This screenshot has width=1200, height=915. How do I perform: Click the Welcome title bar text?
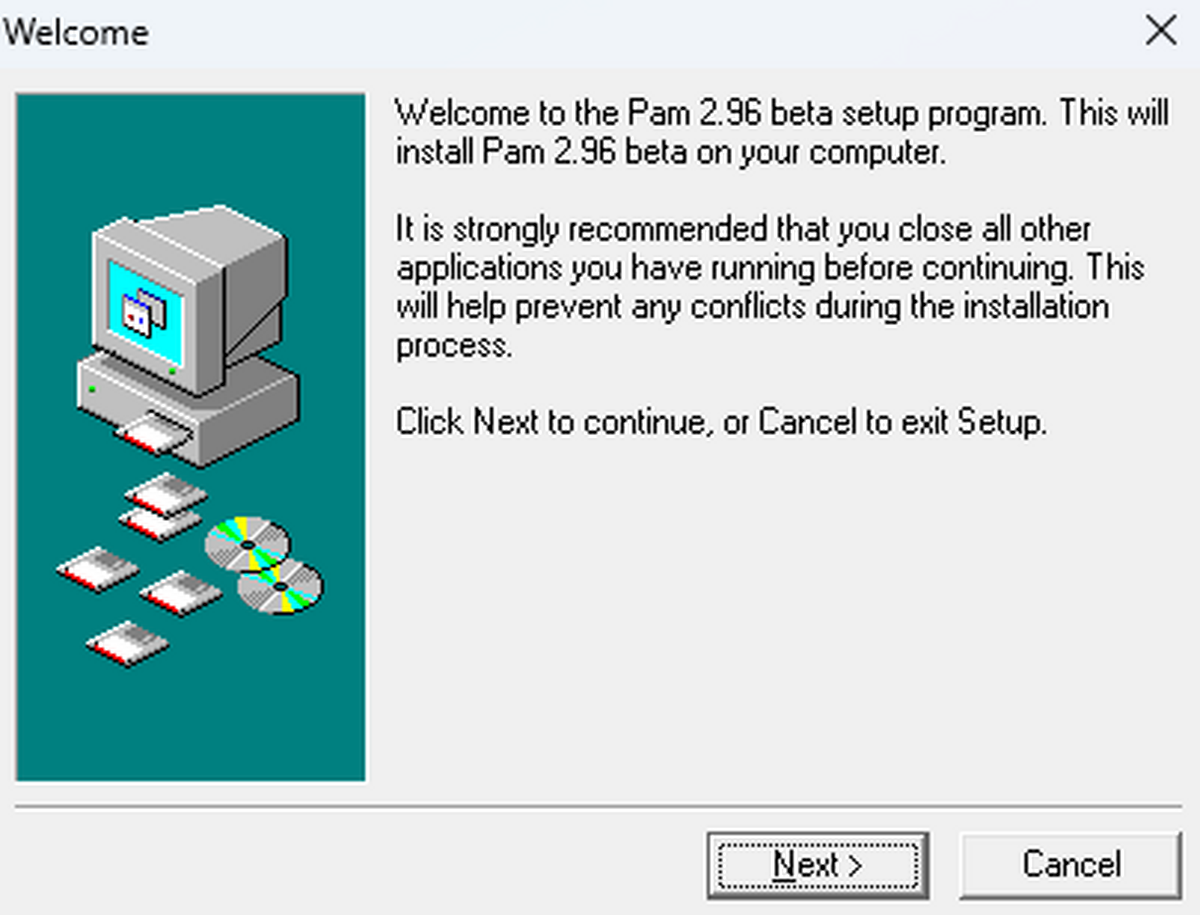(76, 32)
